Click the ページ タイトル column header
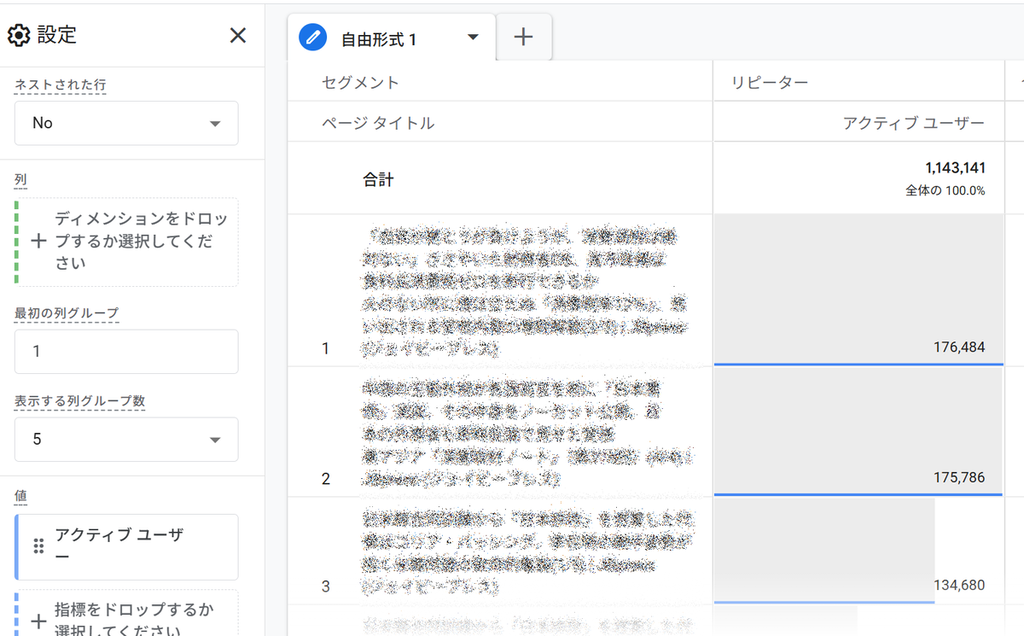 (378, 123)
